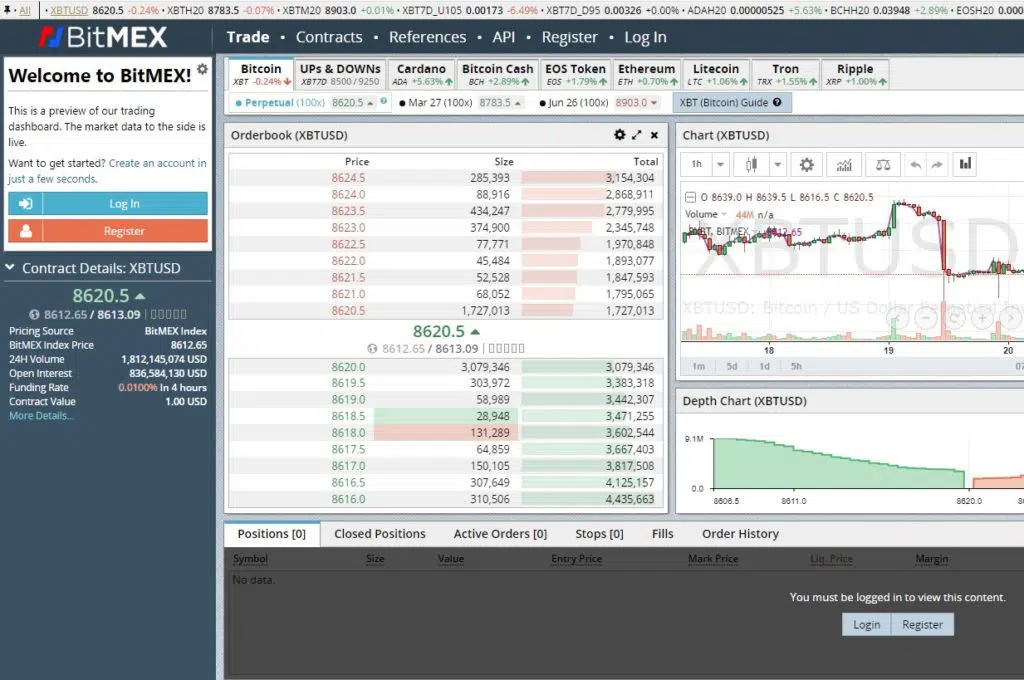This screenshot has height=680, width=1024.
Task: Switch to the Cardano tab
Action: (421, 74)
